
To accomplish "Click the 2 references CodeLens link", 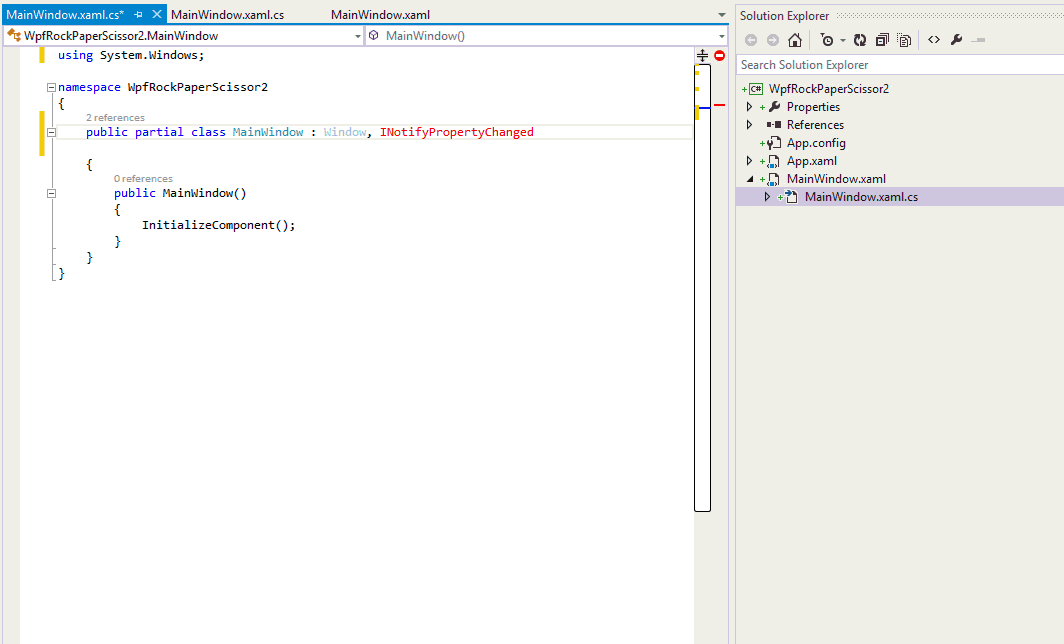I will (x=115, y=117).
